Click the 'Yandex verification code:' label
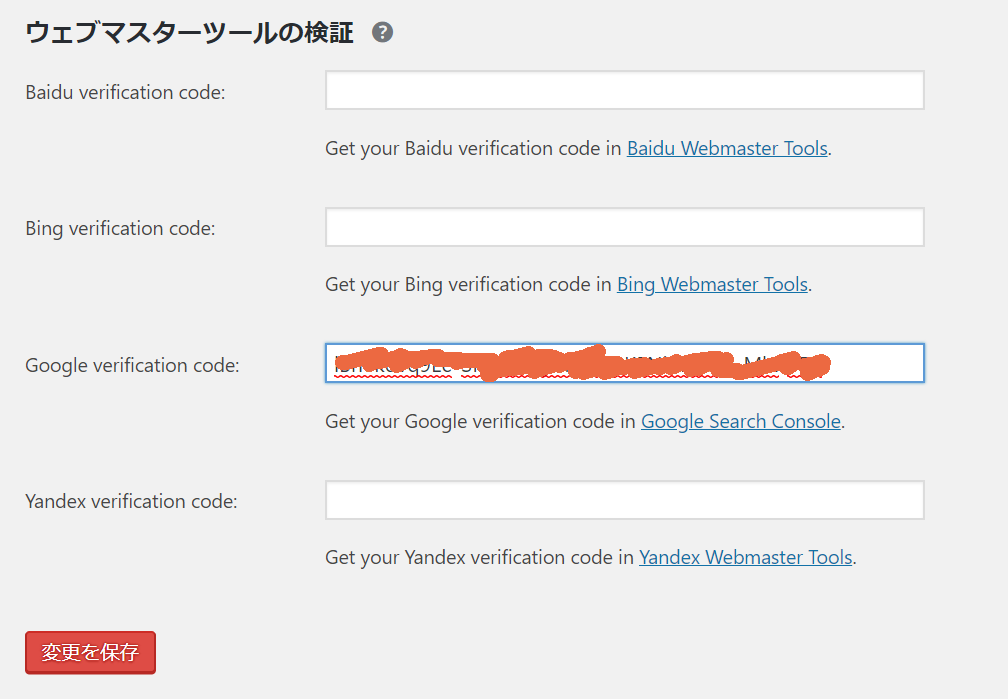The height and width of the screenshot is (699, 1008). coord(131,502)
